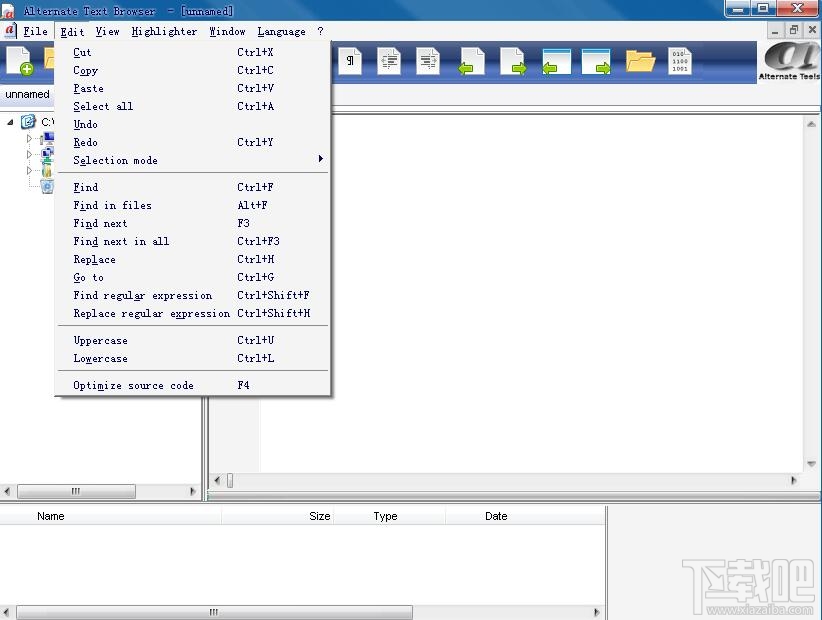Screen dimensions: 822x620
Task: Choose Go to in the Edit menu
Action: (x=193, y=277)
